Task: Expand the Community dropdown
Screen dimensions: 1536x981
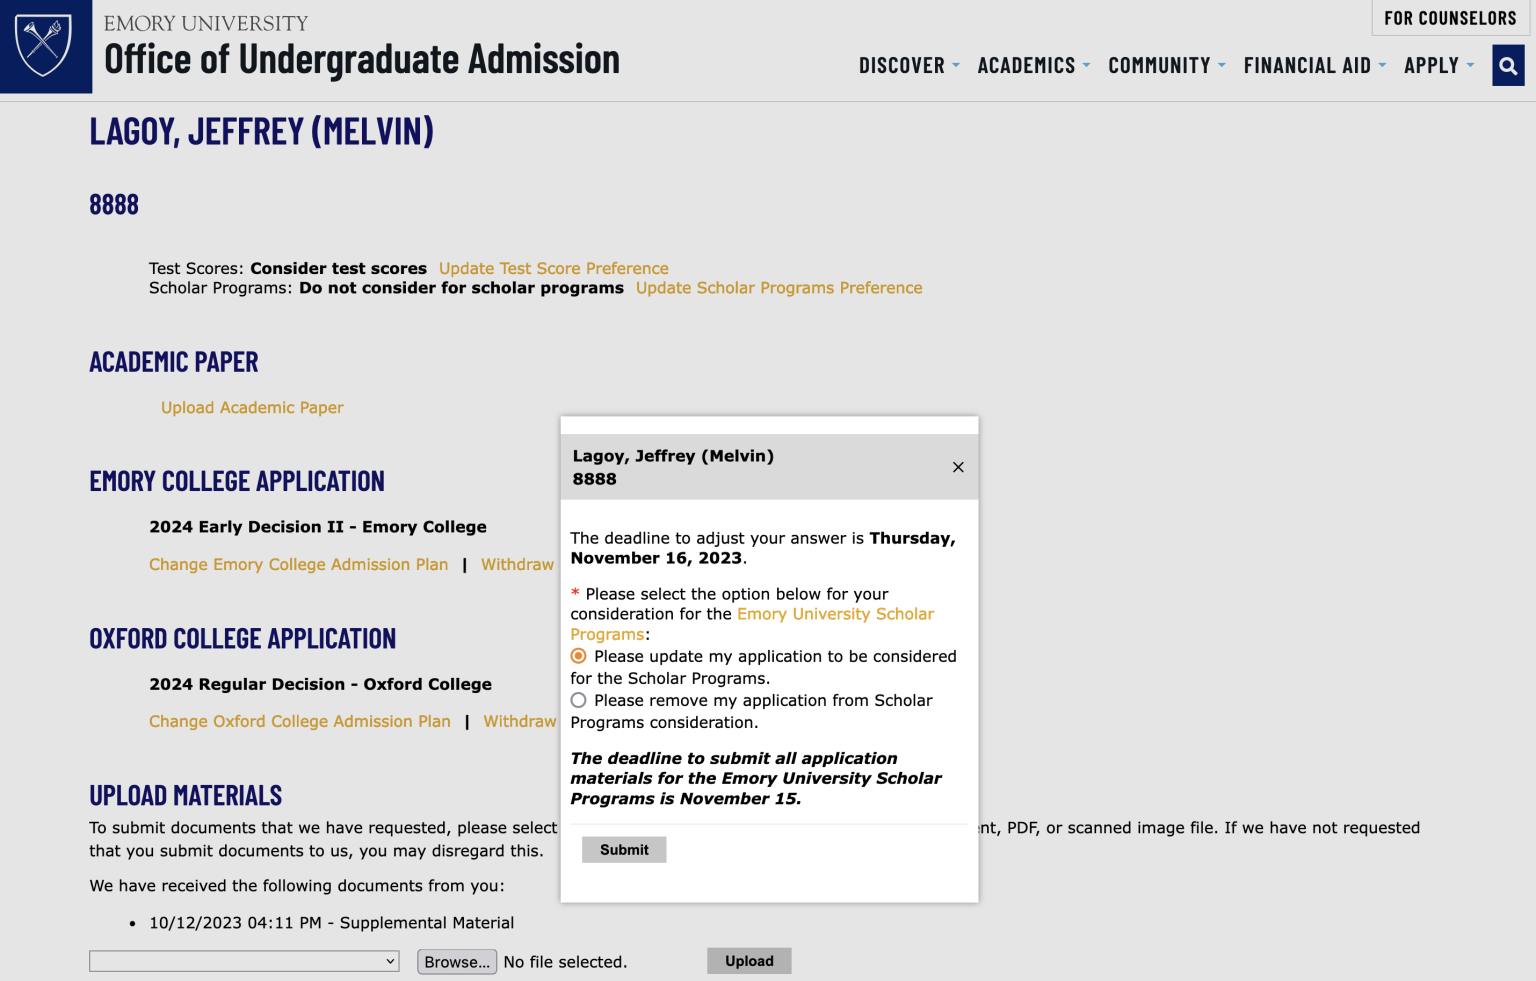Action: tap(1161, 65)
